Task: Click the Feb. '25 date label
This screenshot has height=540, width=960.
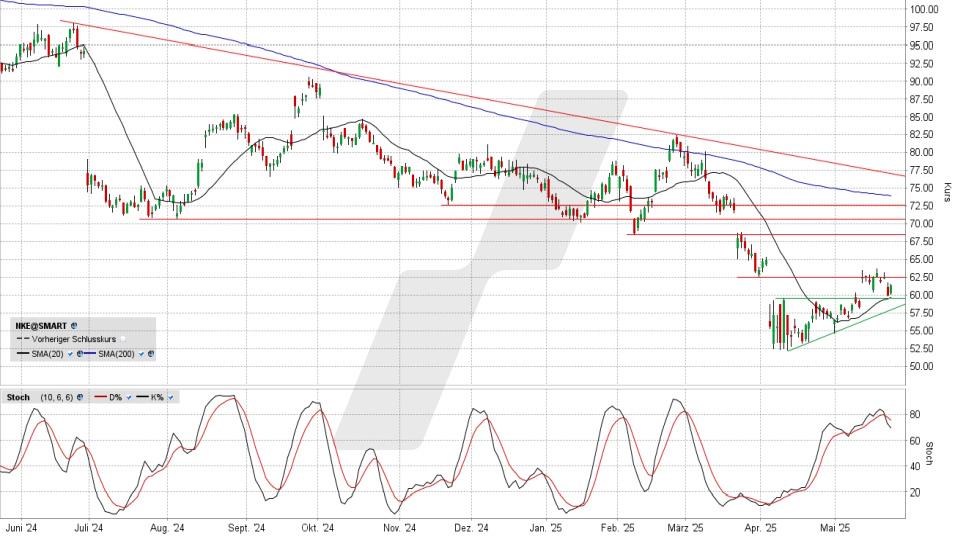Action: click(x=617, y=528)
